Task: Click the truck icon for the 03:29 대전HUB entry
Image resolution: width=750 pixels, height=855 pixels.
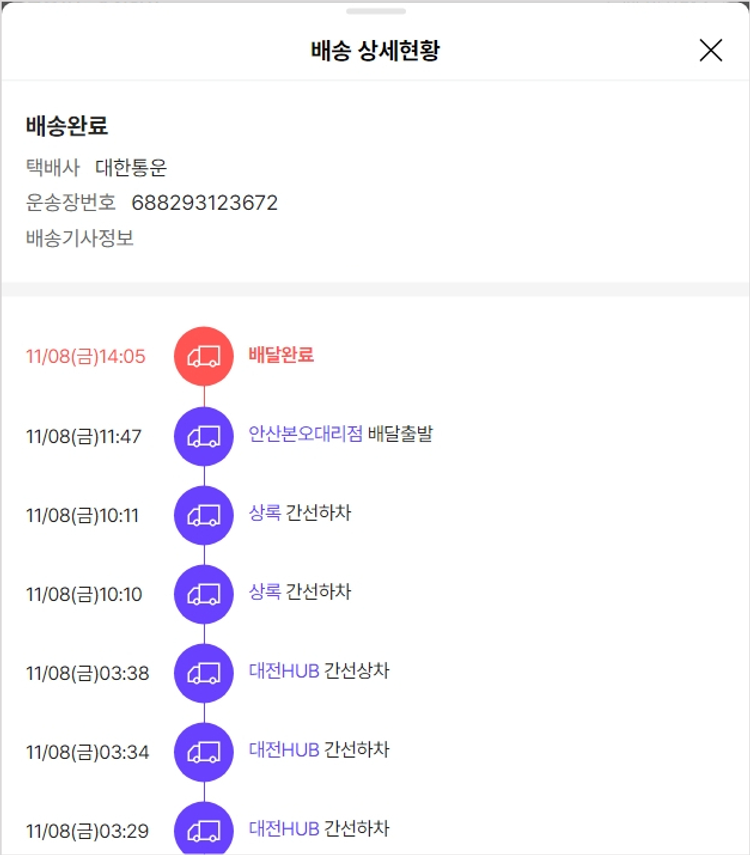Action: [x=204, y=830]
